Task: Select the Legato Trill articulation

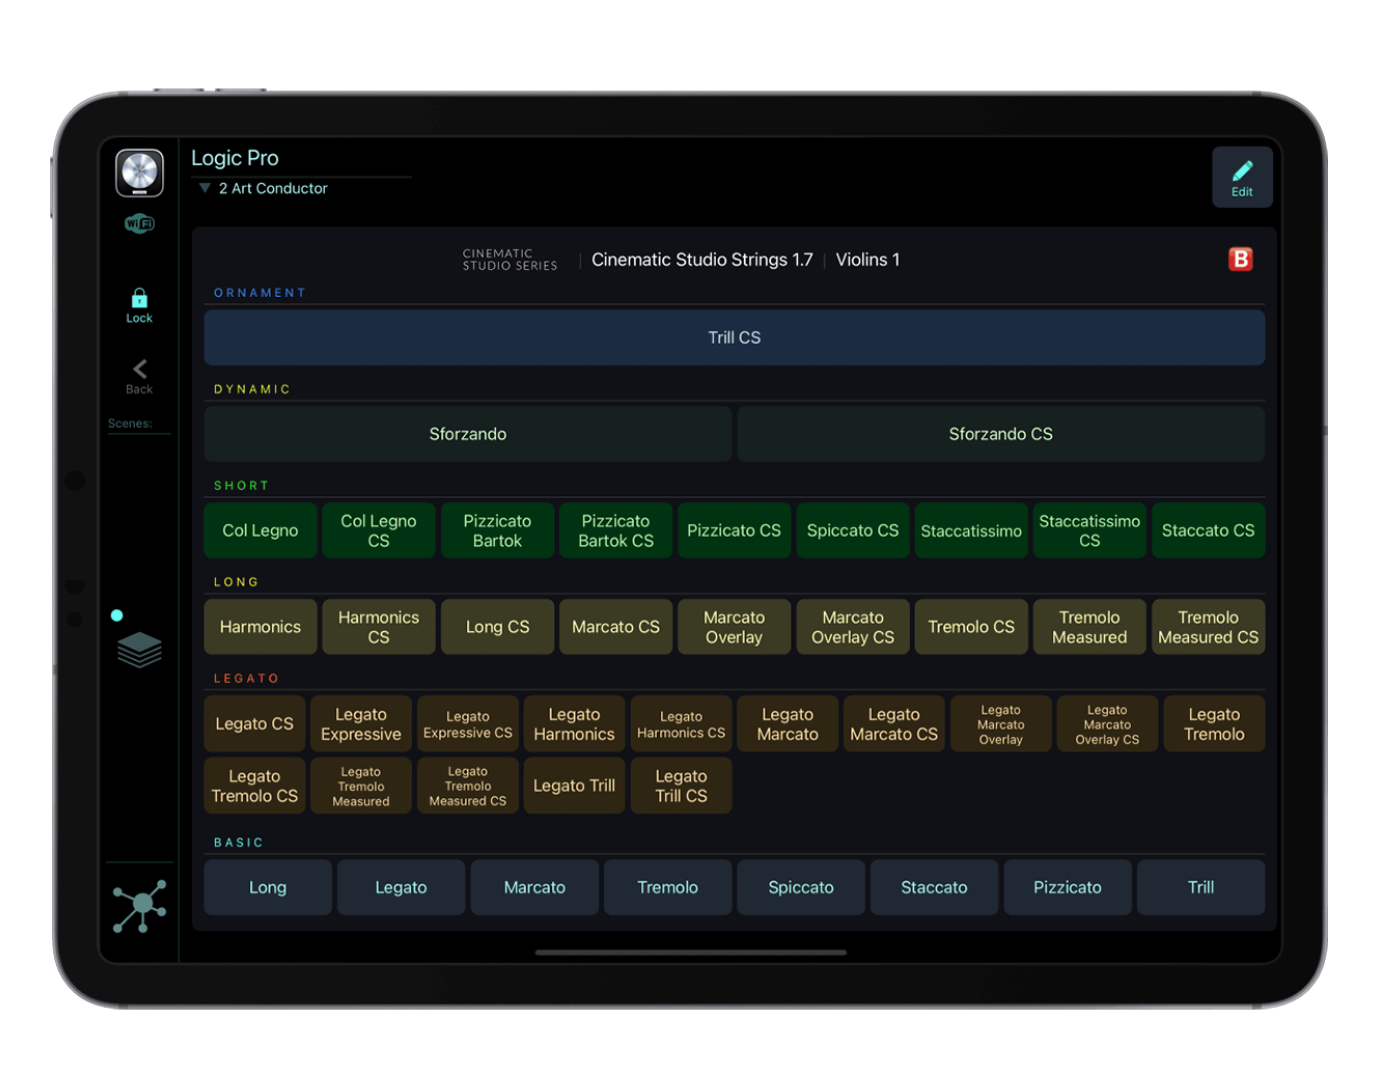Action: coord(574,786)
